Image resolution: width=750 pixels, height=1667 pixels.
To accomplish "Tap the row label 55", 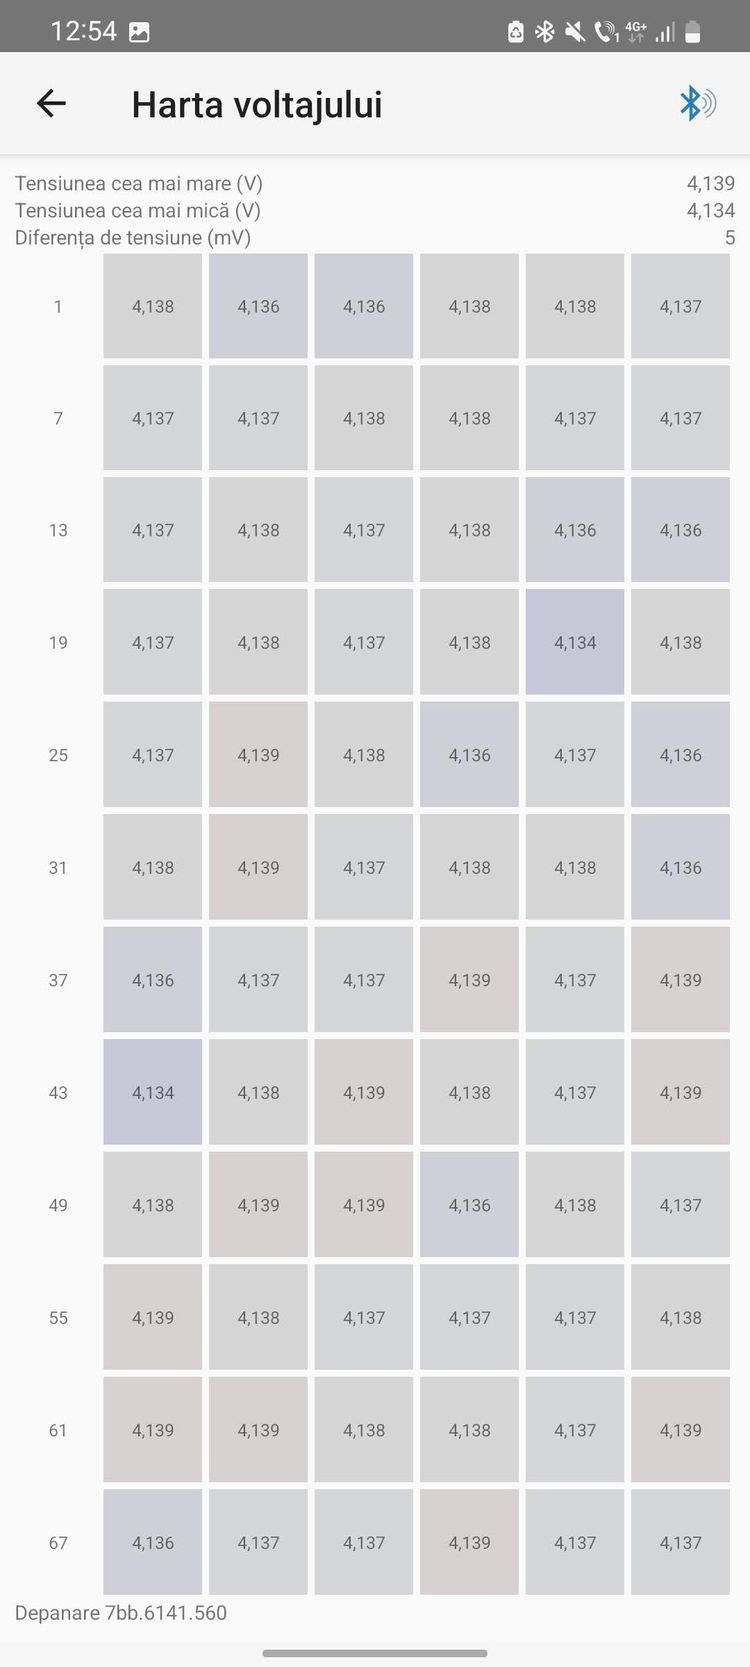I will click(58, 1318).
